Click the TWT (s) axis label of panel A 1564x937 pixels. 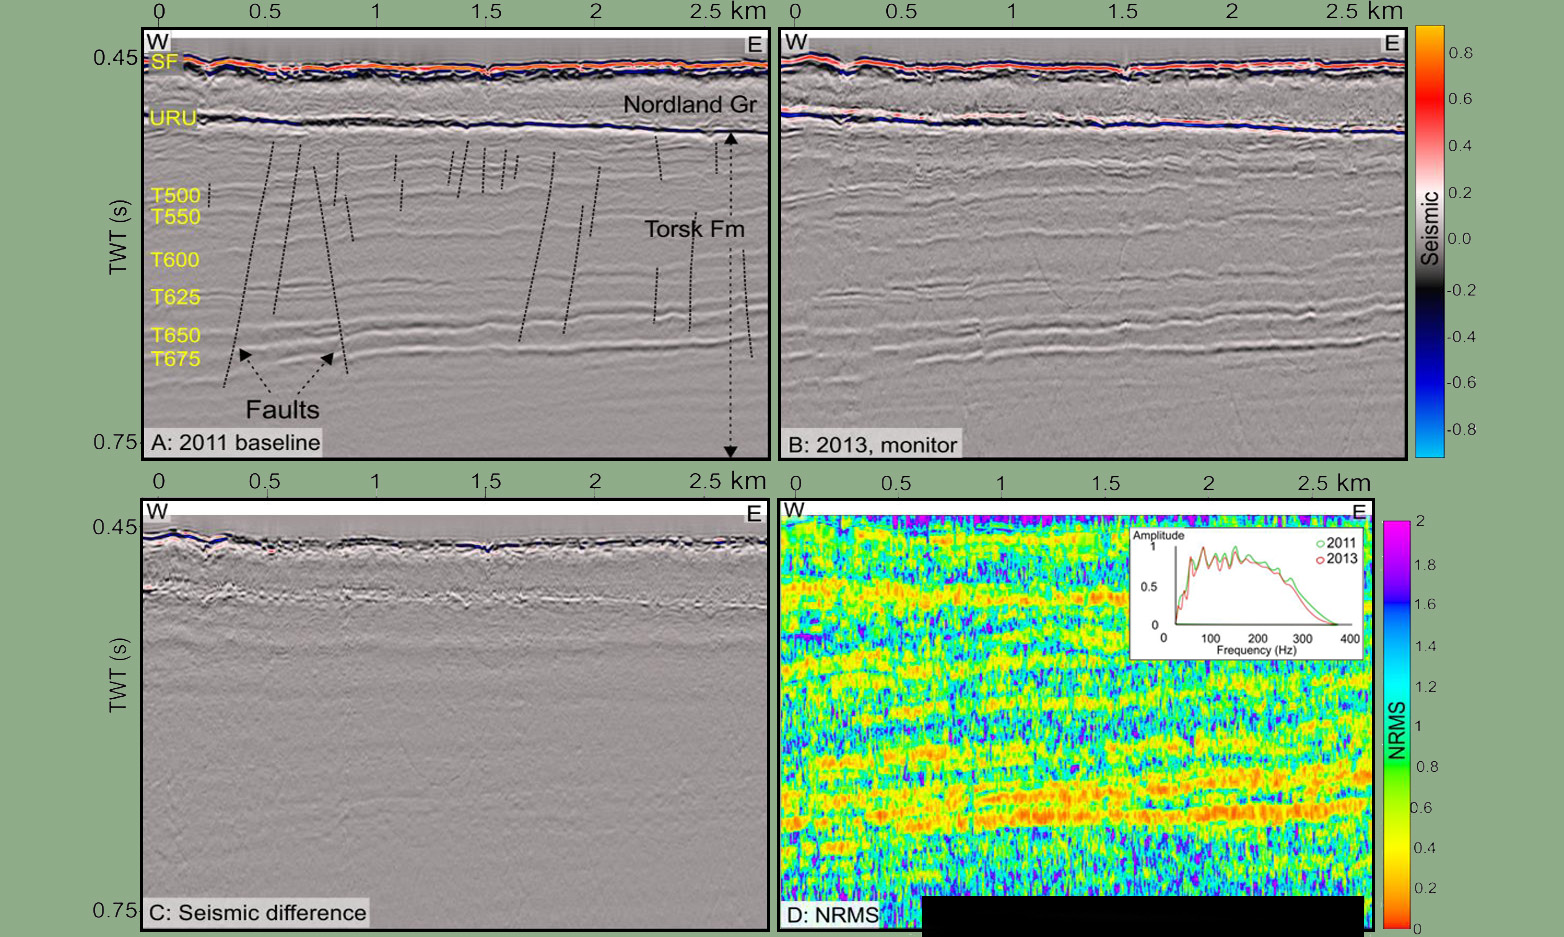pyautogui.click(x=119, y=237)
